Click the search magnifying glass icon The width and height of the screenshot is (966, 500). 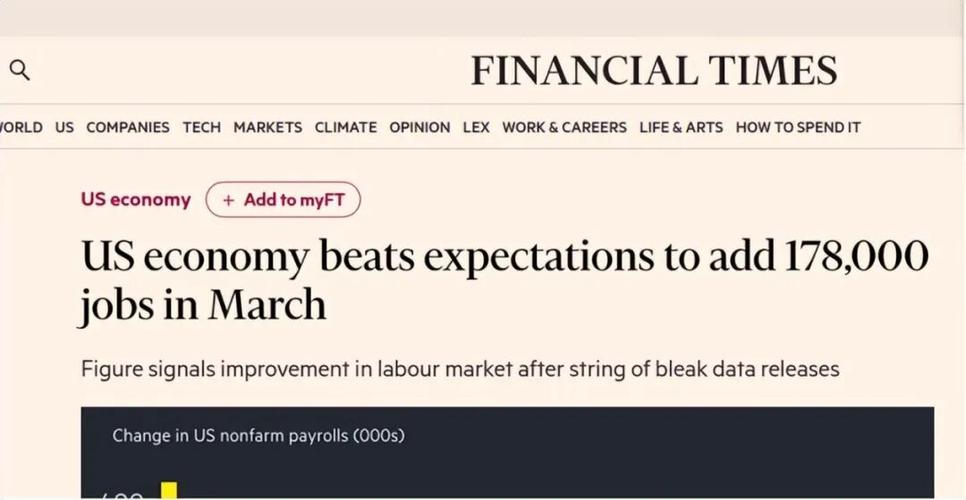[x=19, y=71]
